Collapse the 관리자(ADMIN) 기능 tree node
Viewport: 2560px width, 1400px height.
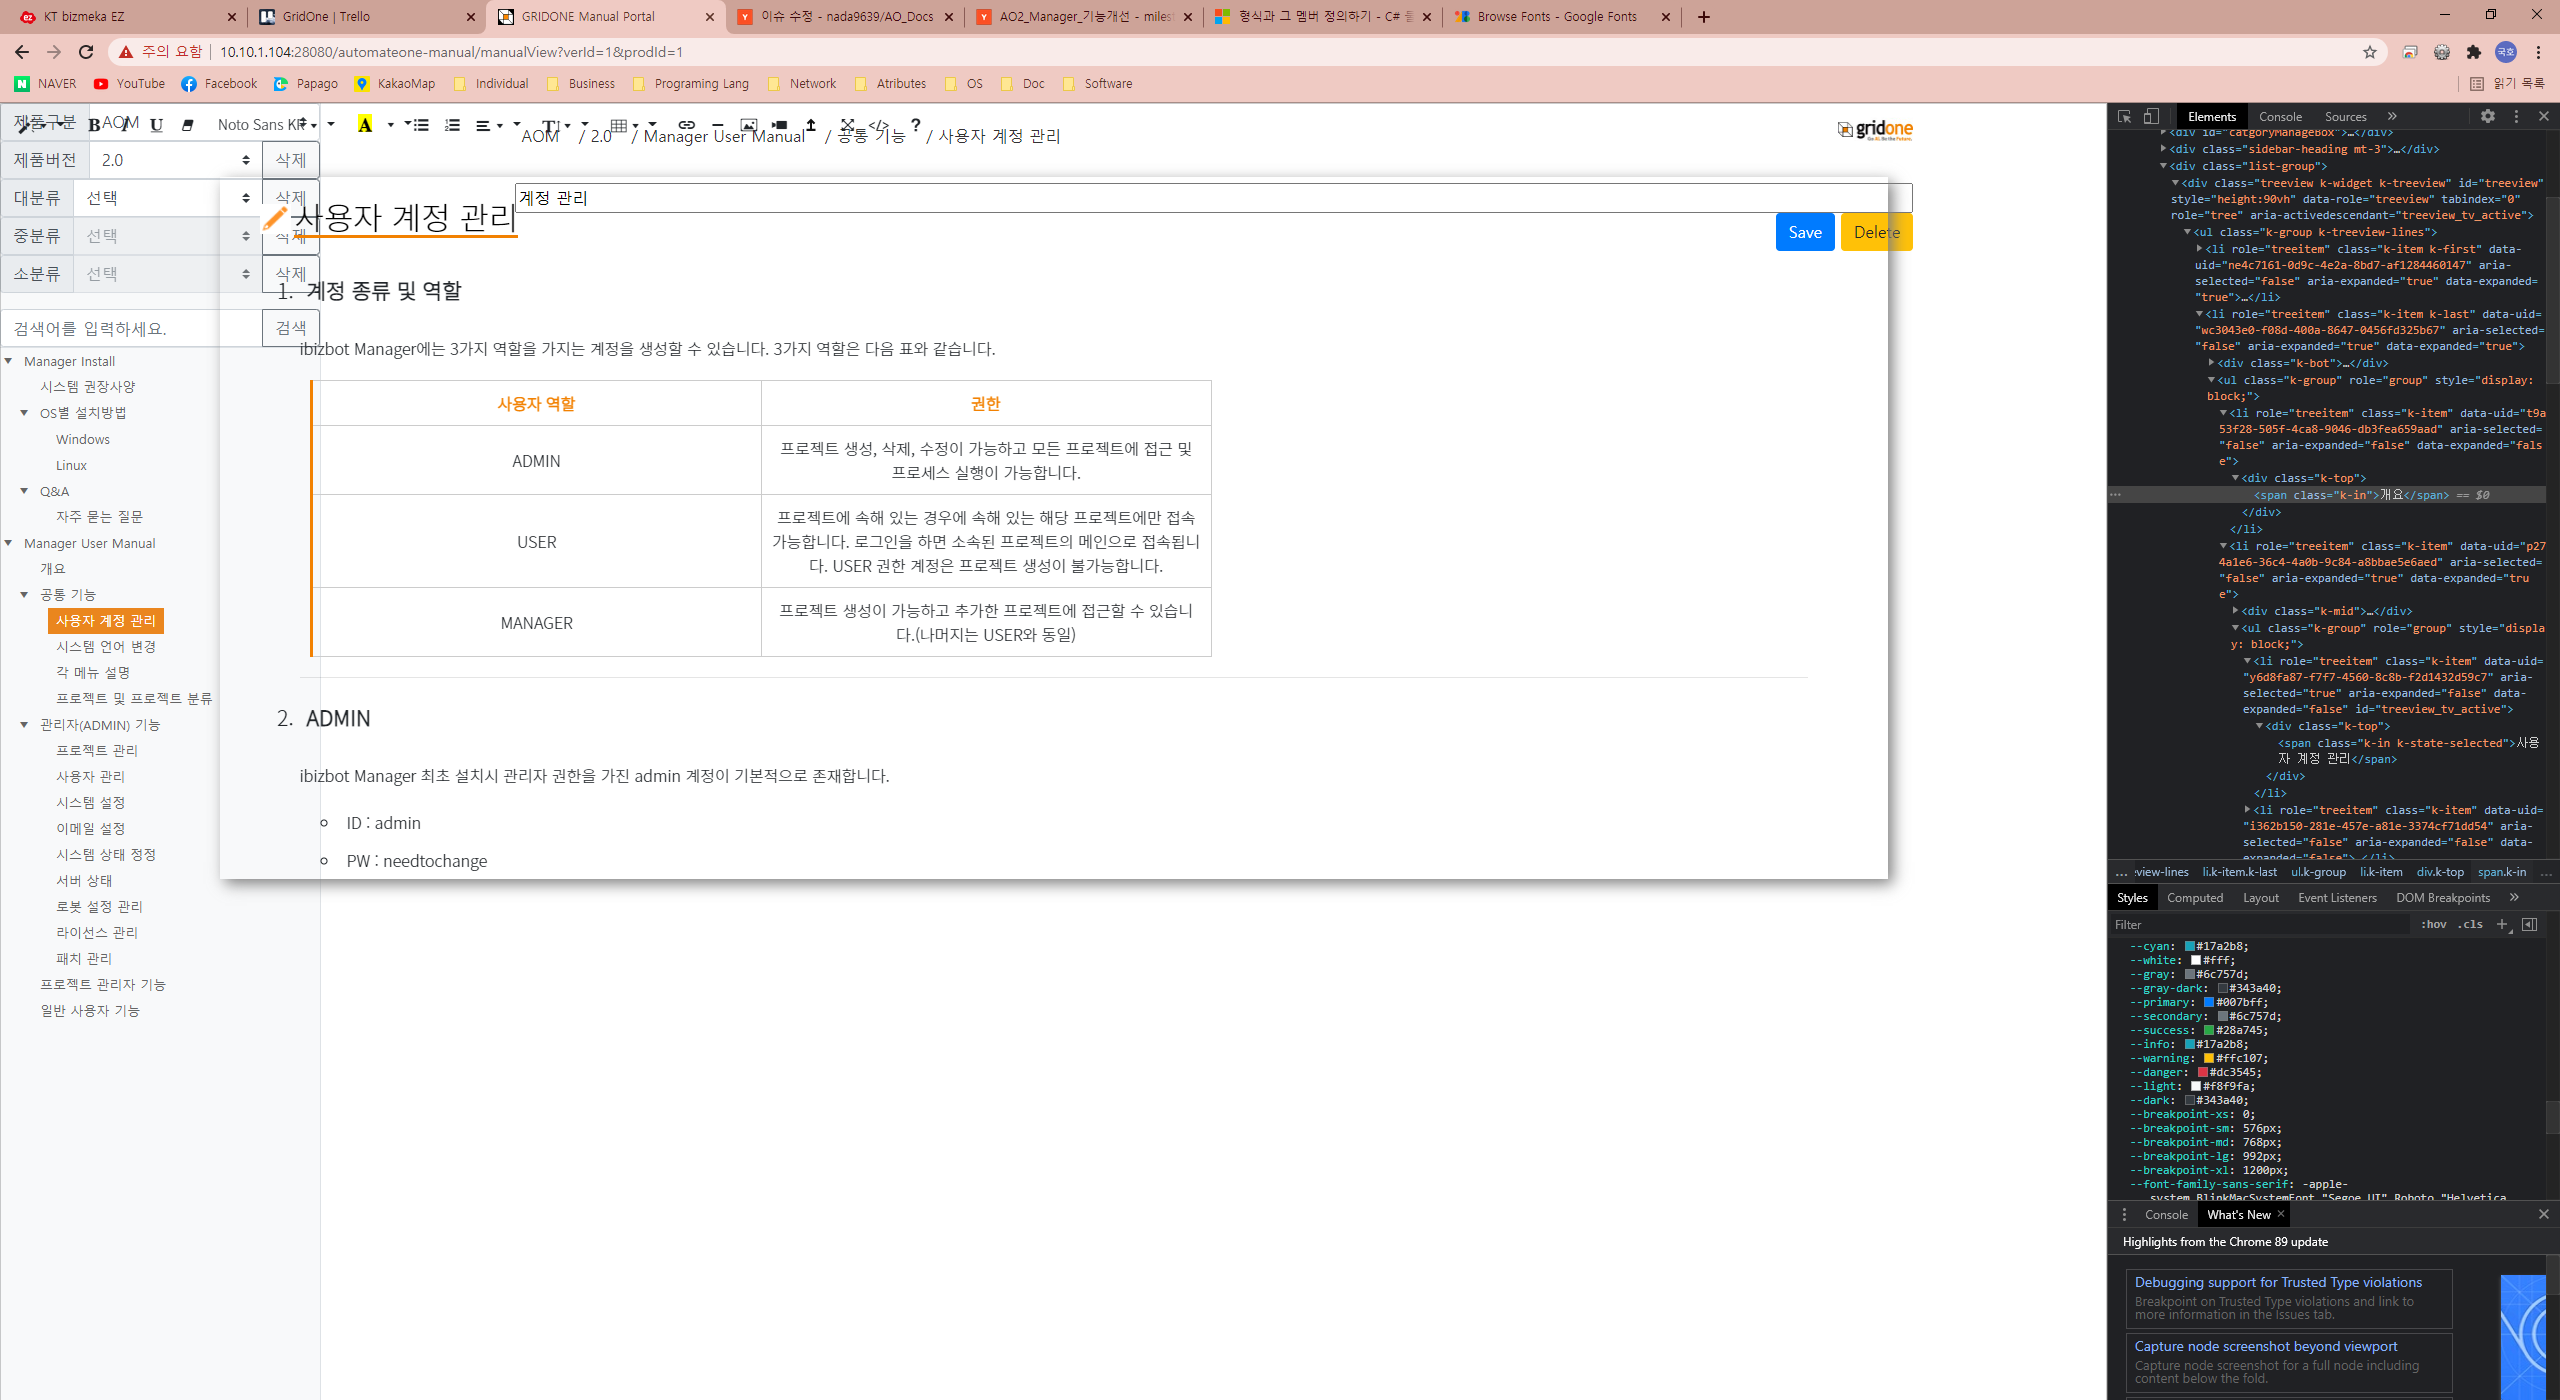coord(24,724)
